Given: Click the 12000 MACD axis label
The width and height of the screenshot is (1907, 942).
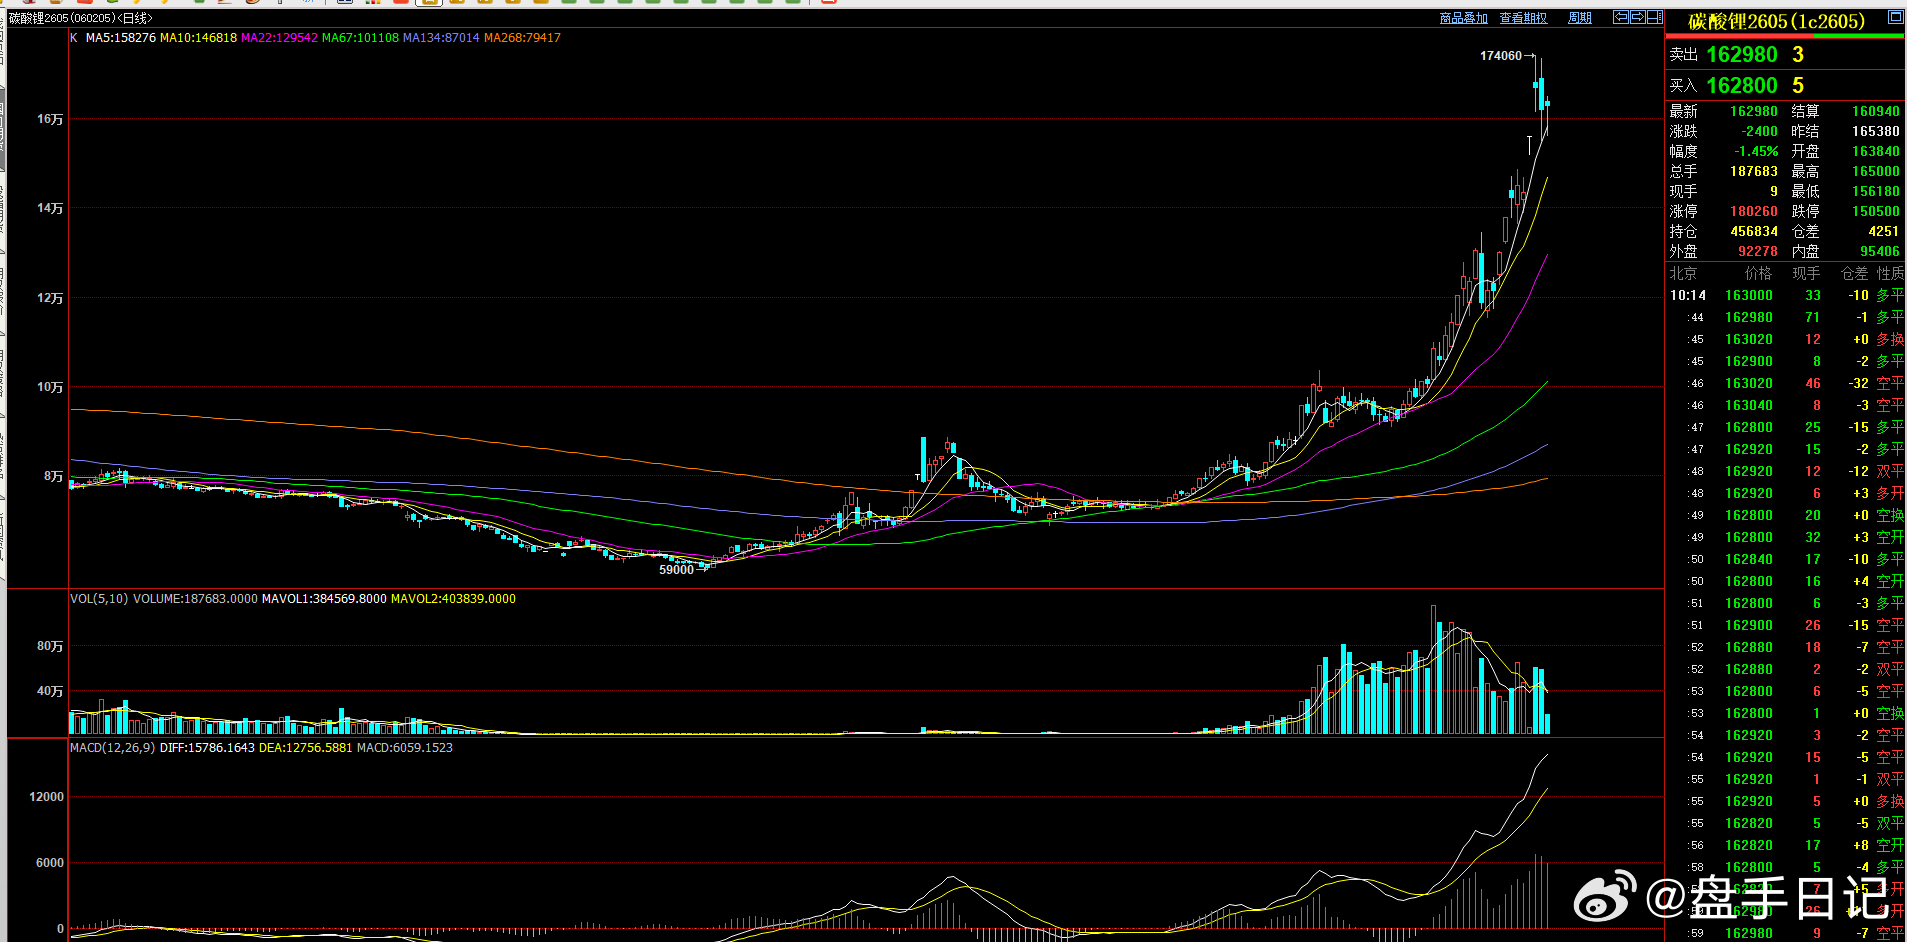Looking at the screenshot, I should tap(47, 797).
